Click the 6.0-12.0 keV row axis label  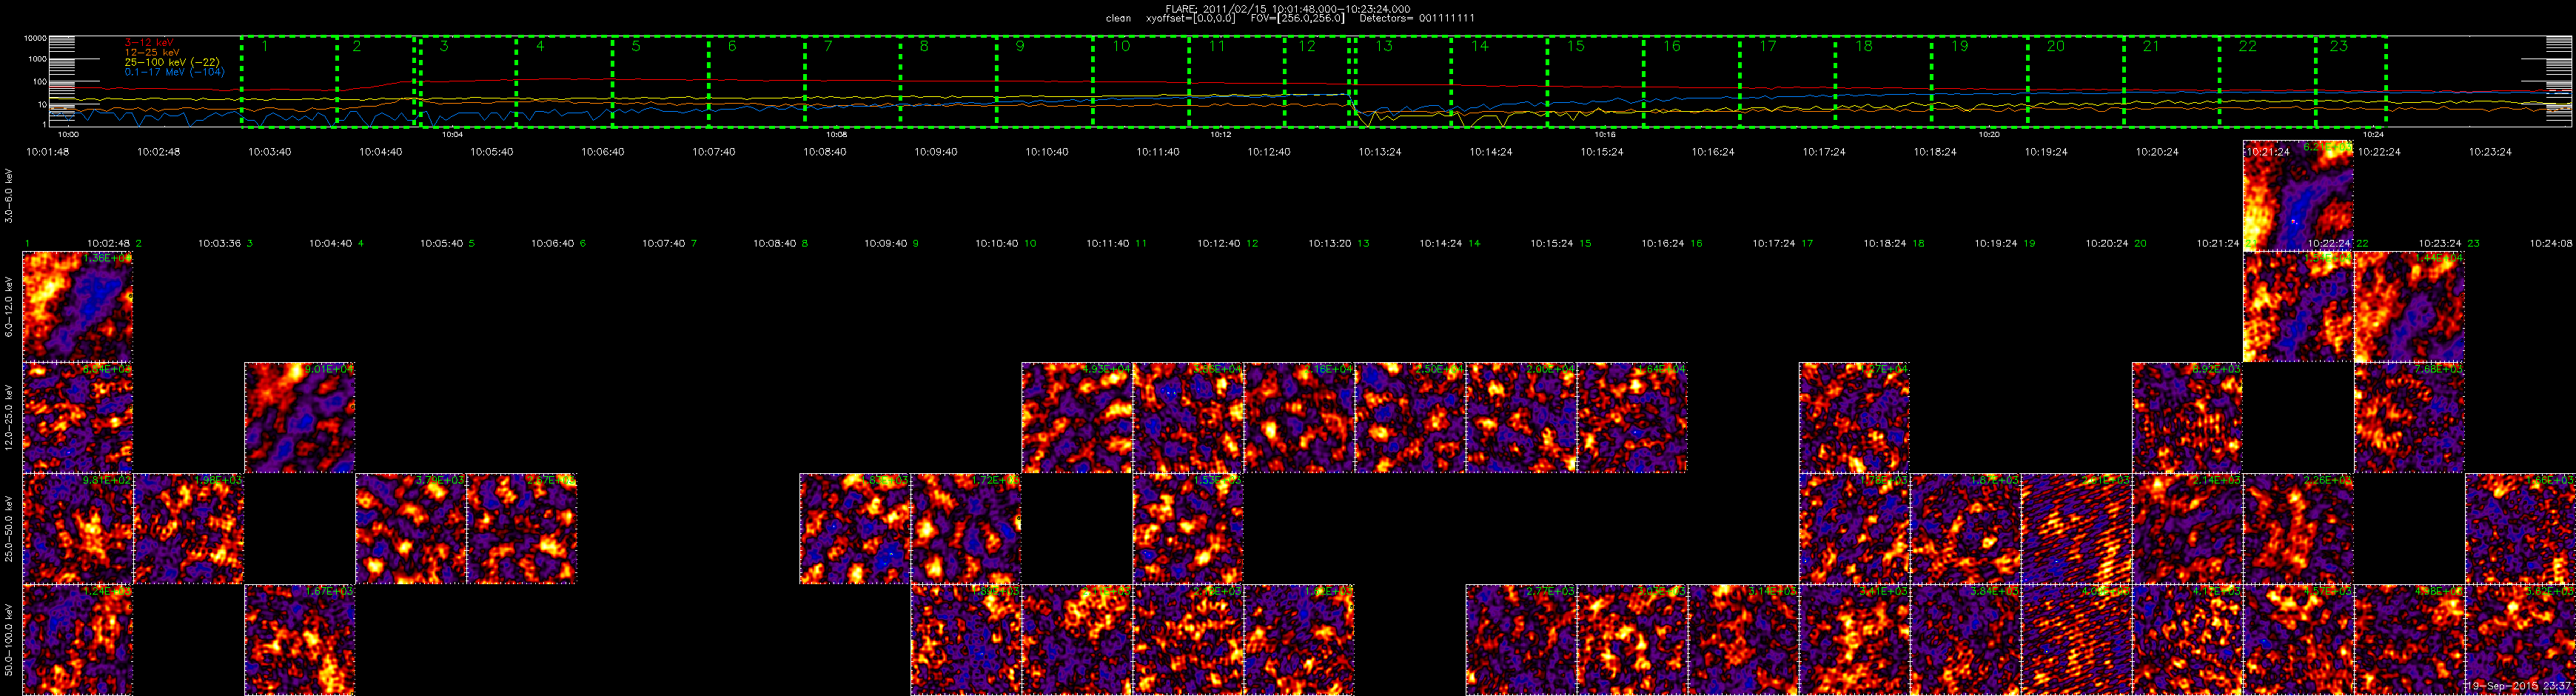point(9,306)
